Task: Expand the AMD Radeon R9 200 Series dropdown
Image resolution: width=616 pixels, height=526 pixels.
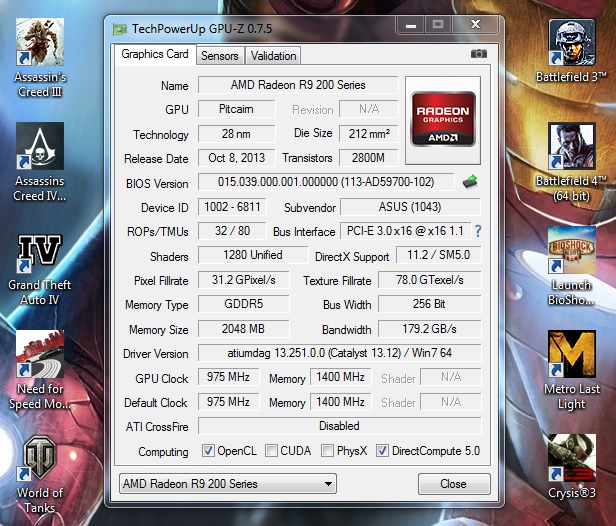Action: 227,484
